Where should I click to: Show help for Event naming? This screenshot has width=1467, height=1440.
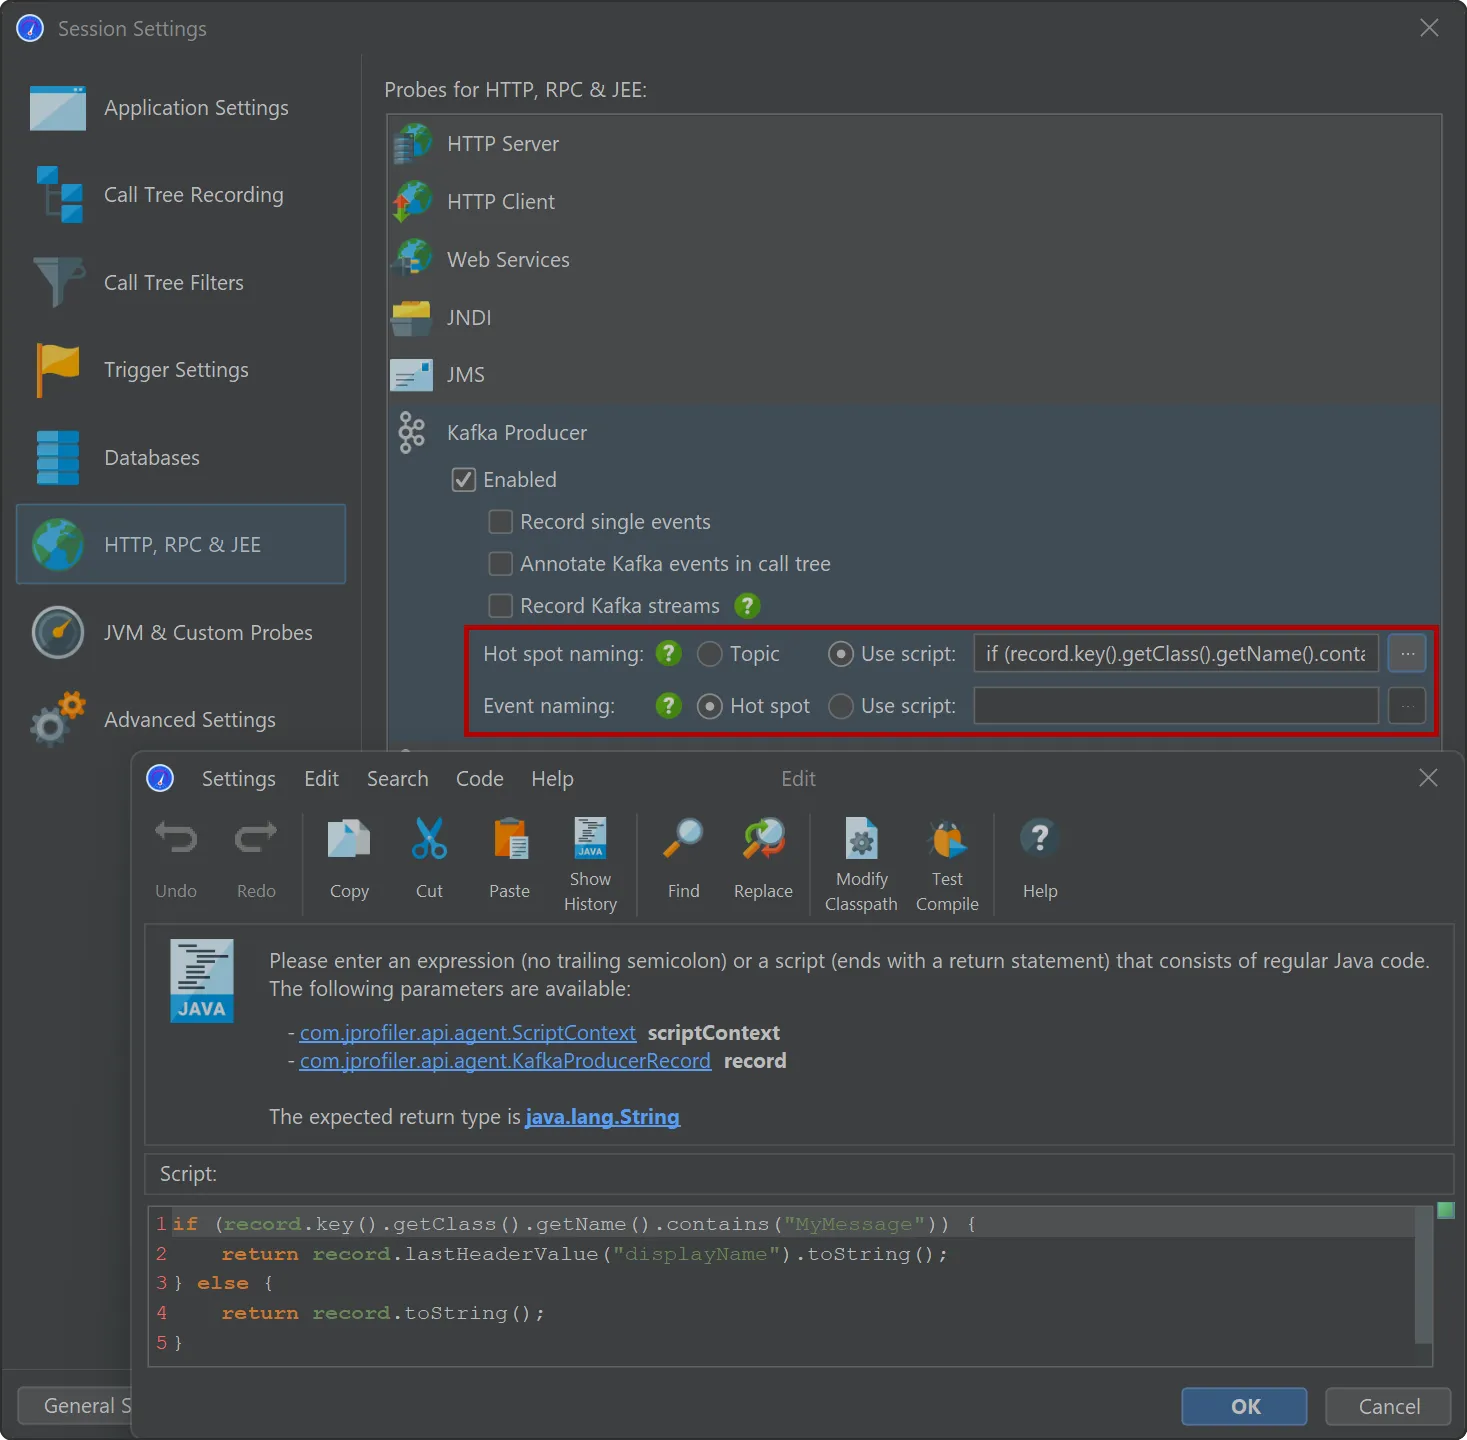pos(668,706)
